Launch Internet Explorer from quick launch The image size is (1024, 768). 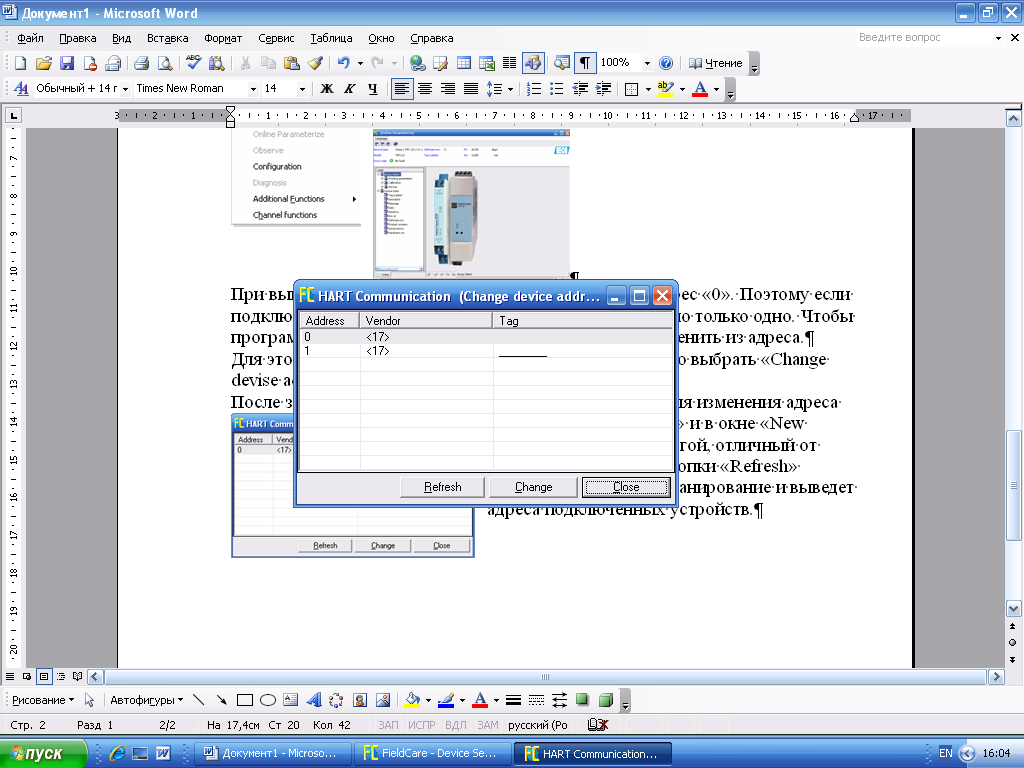pos(117,754)
